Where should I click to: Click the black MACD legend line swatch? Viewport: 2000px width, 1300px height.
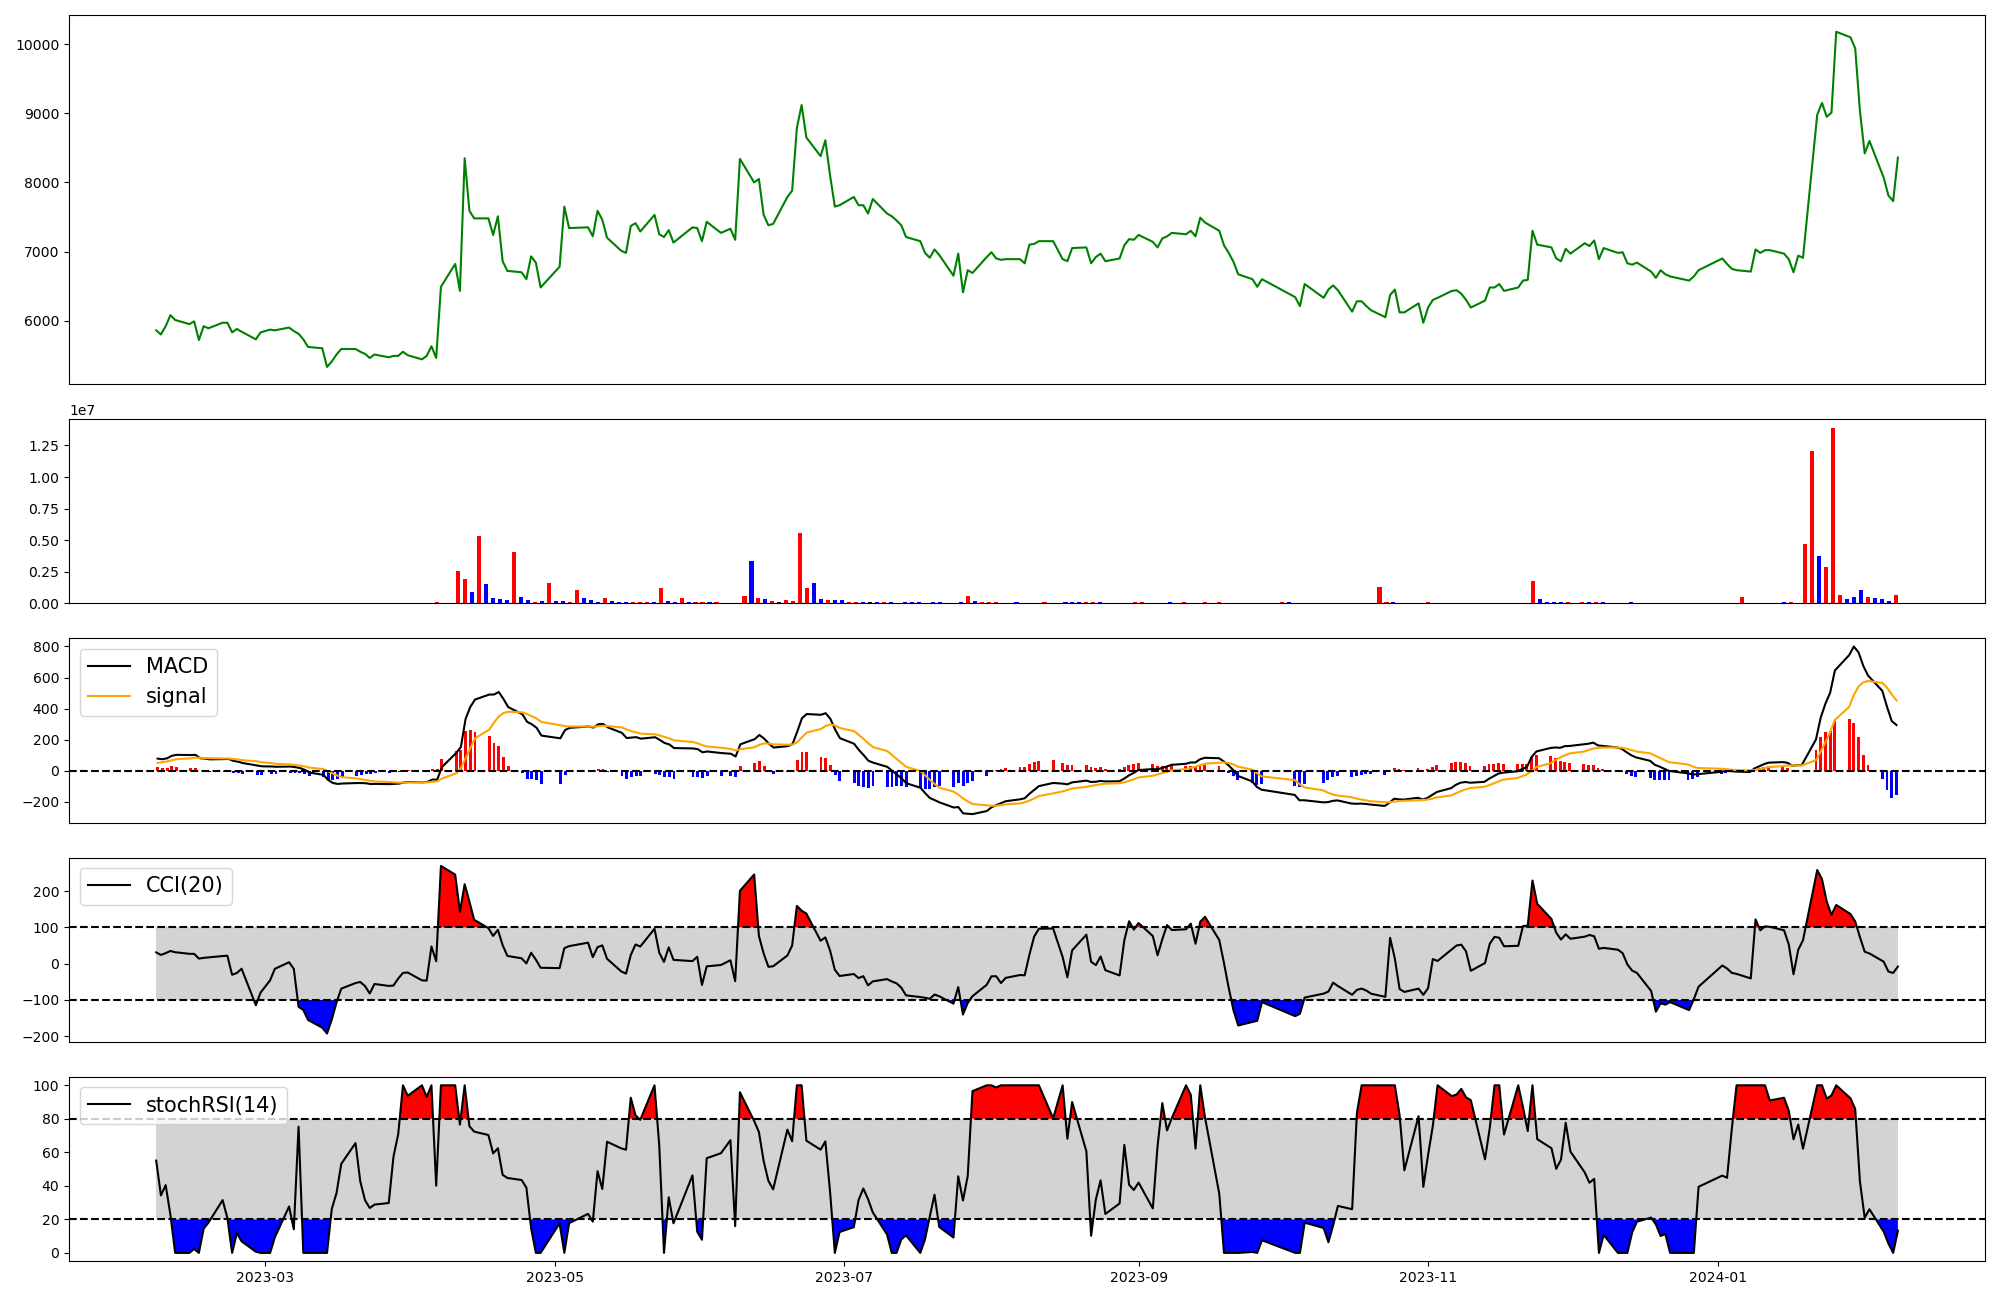(109, 666)
